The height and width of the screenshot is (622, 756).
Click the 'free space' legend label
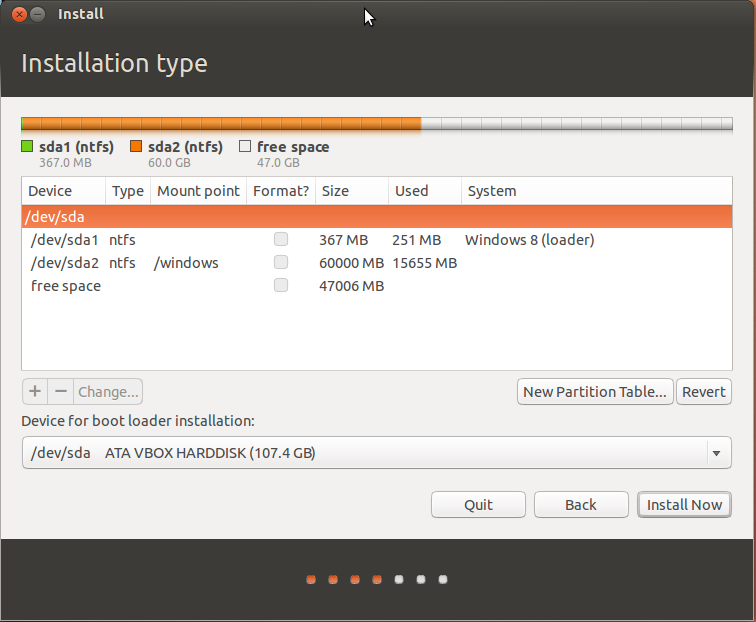point(293,147)
